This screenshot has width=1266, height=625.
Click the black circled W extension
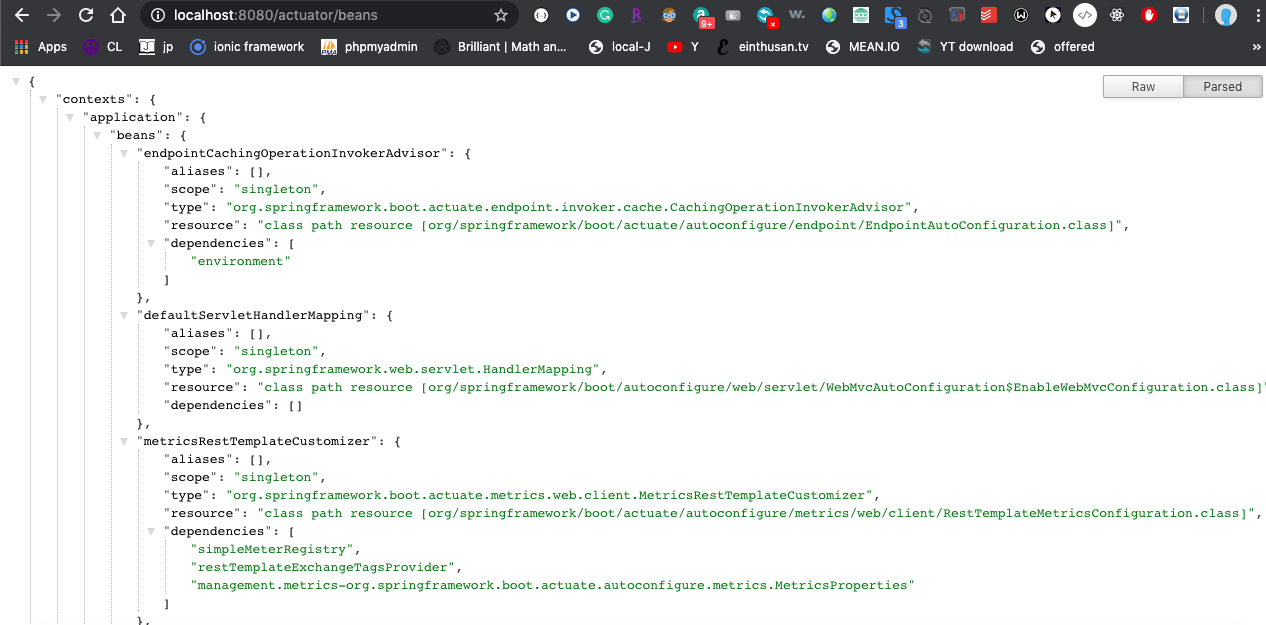point(1021,15)
